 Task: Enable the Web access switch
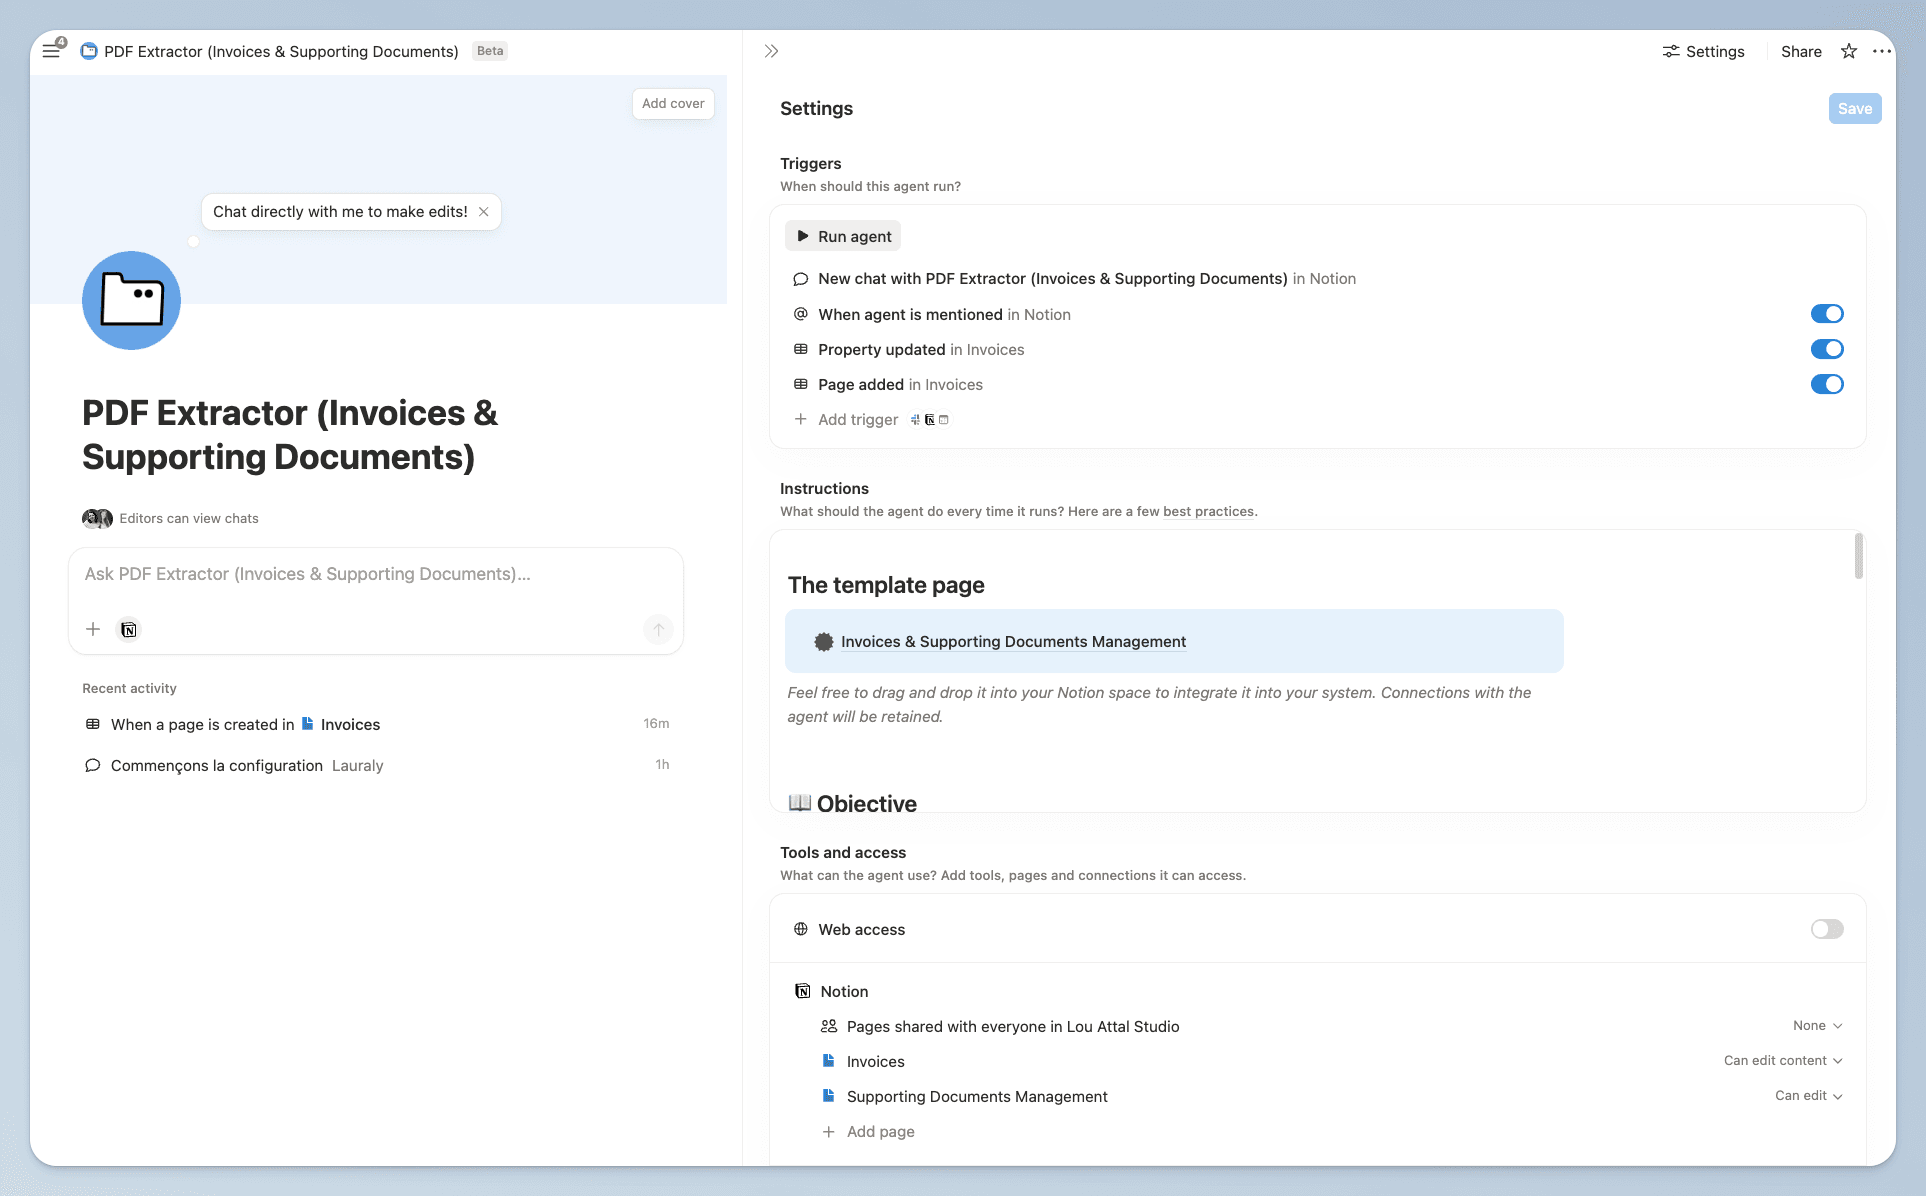click(x=1827, y=929)
